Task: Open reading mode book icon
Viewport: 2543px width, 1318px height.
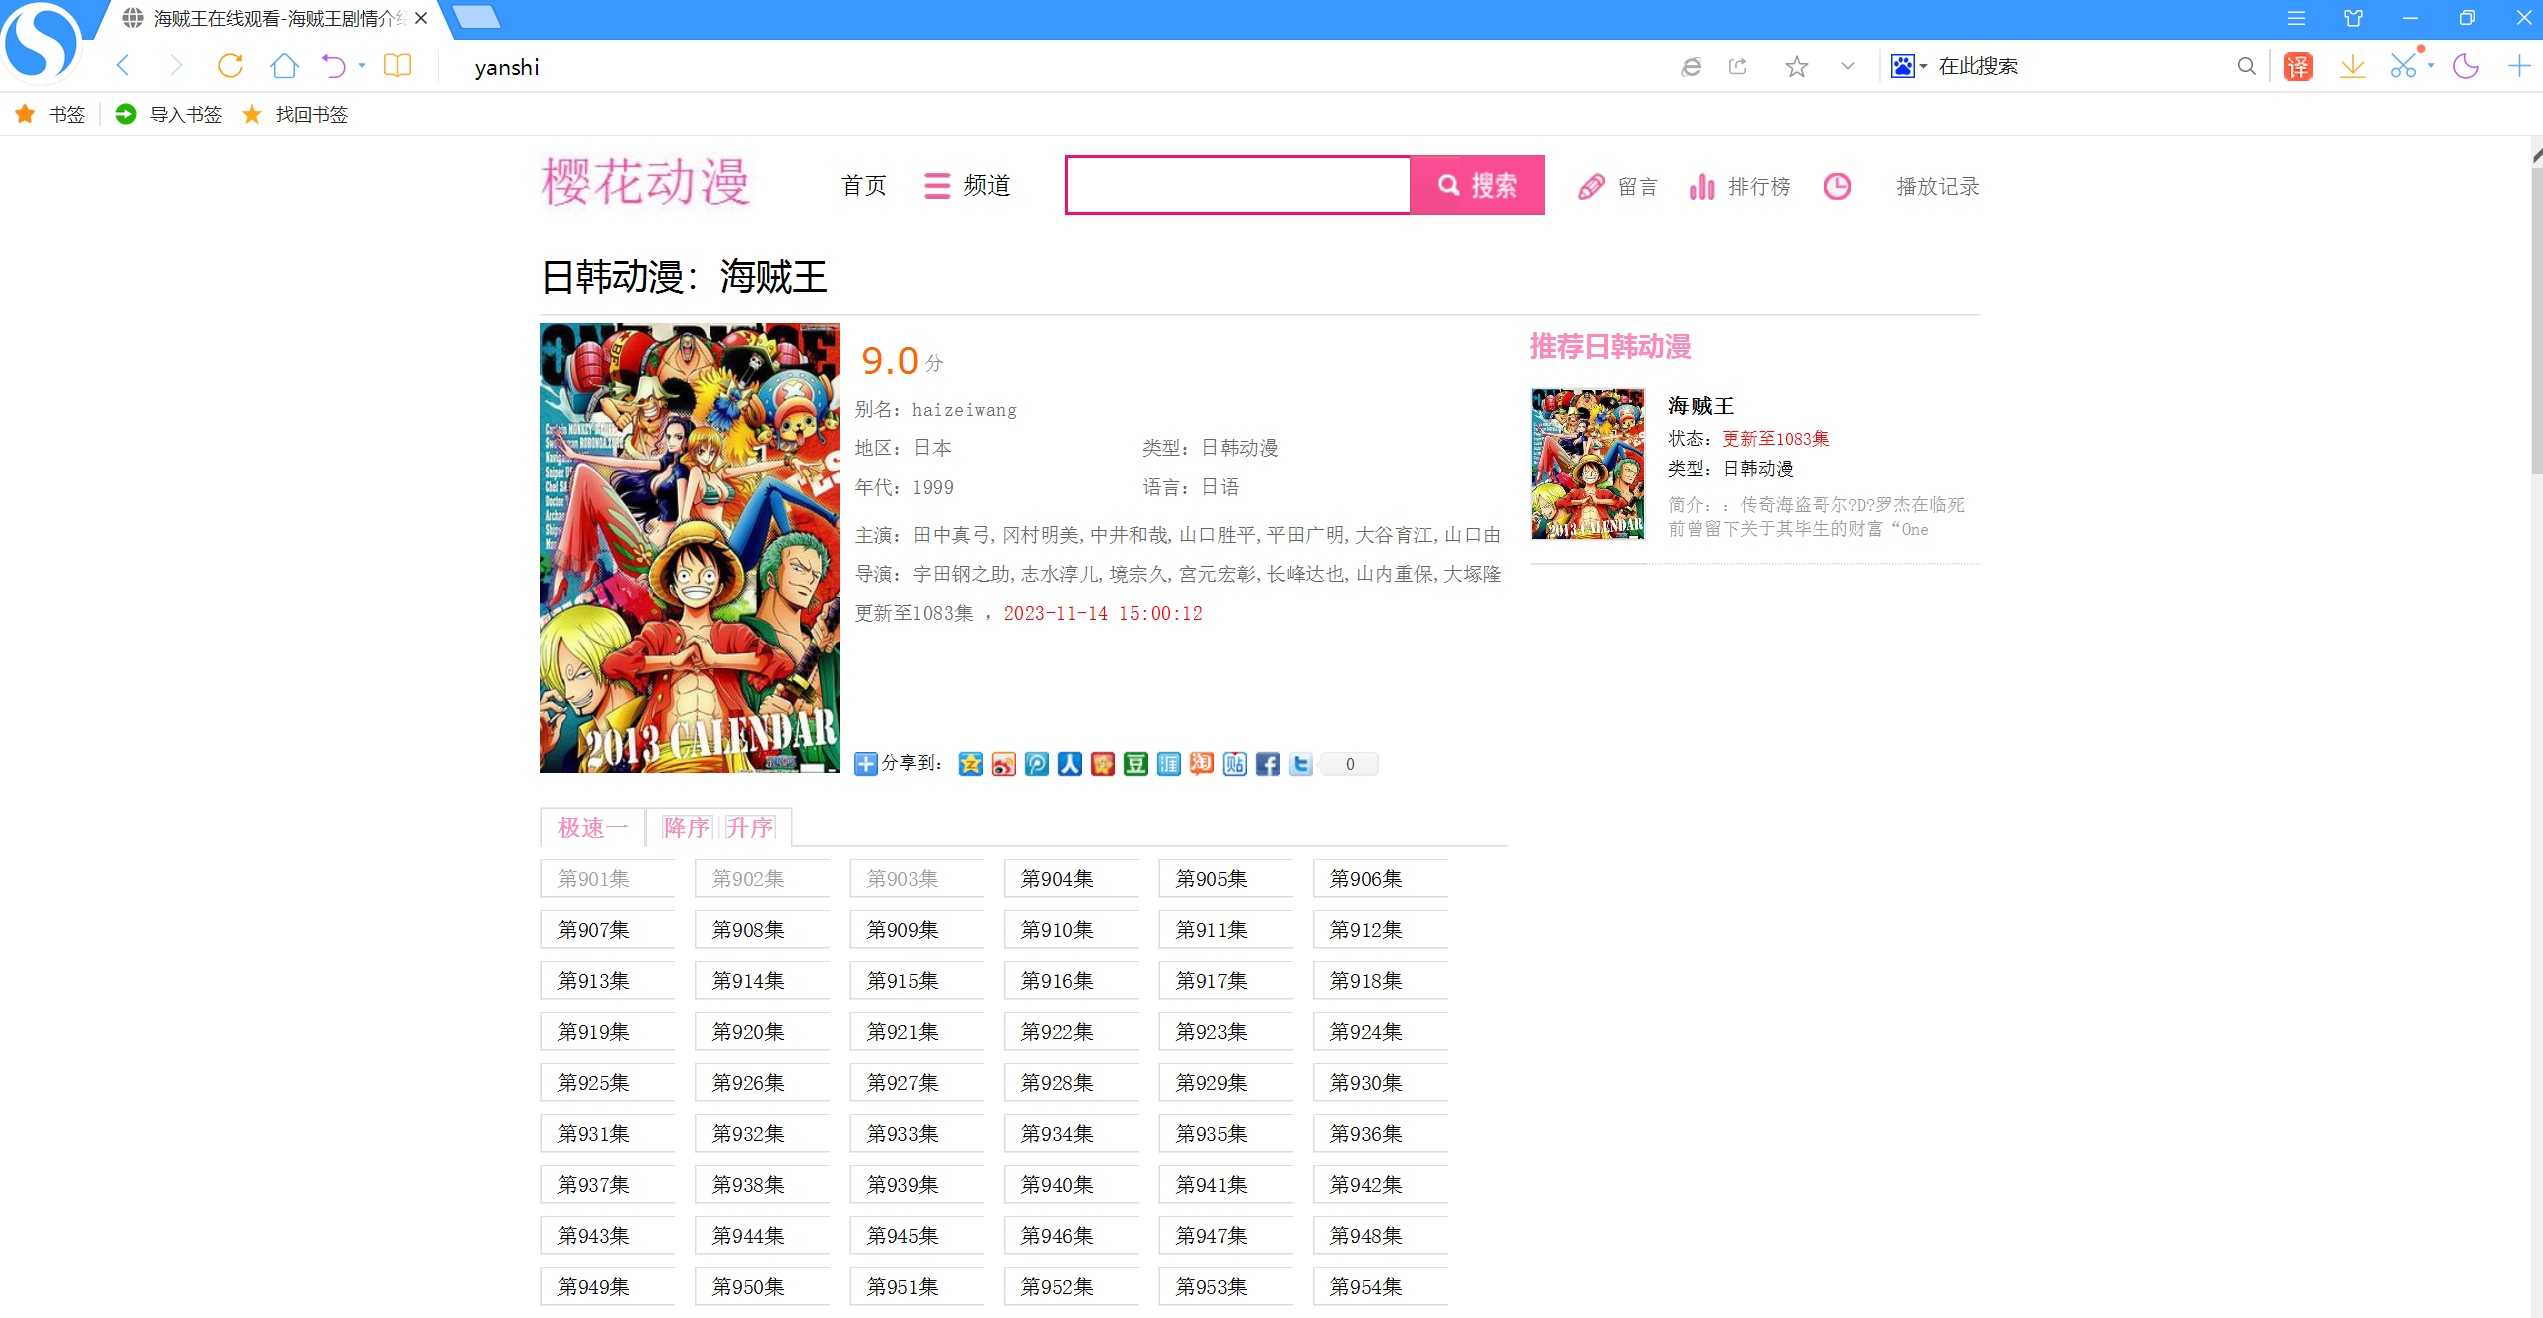Action: click(398, 66)
